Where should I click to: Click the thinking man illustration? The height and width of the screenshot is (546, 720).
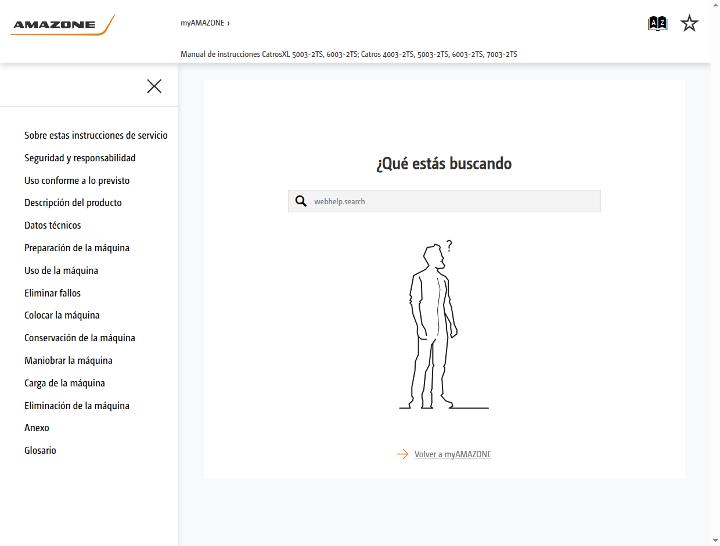click(x=443, y=324)
